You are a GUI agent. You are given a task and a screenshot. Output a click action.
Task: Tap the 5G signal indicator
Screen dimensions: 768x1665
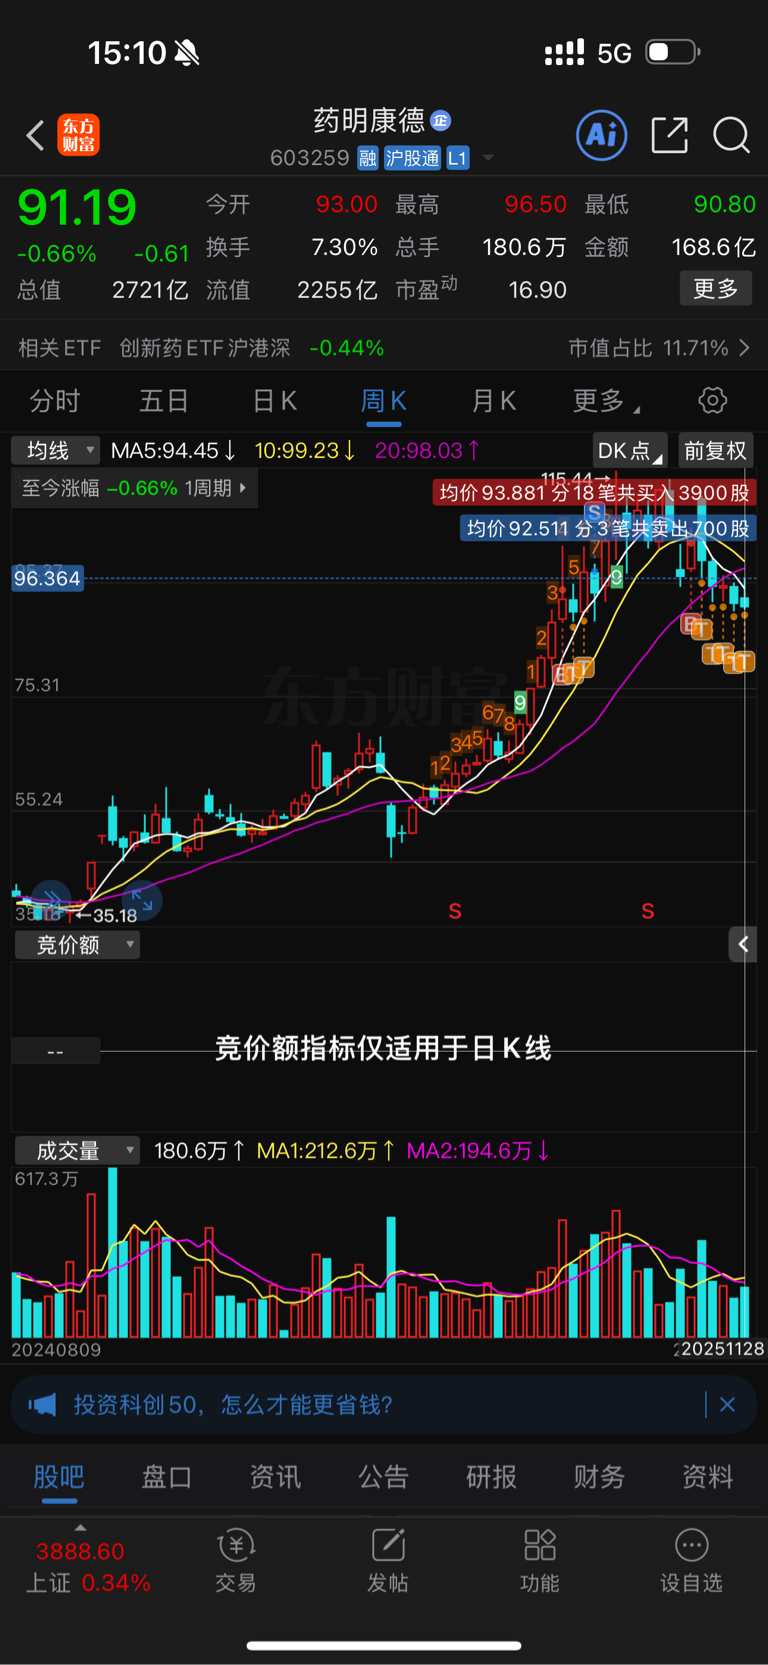pyautogui.click(x=615, y=53)
